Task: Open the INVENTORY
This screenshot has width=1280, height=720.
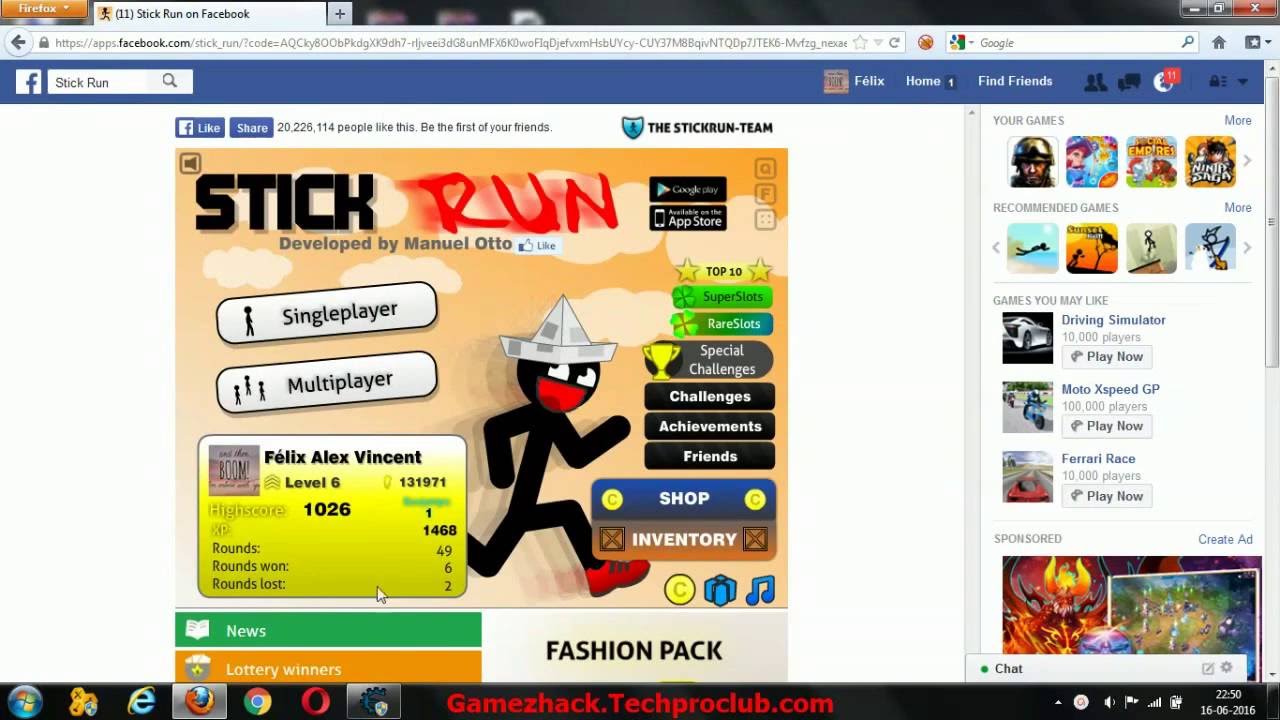Action: click(x=684, y=540)
